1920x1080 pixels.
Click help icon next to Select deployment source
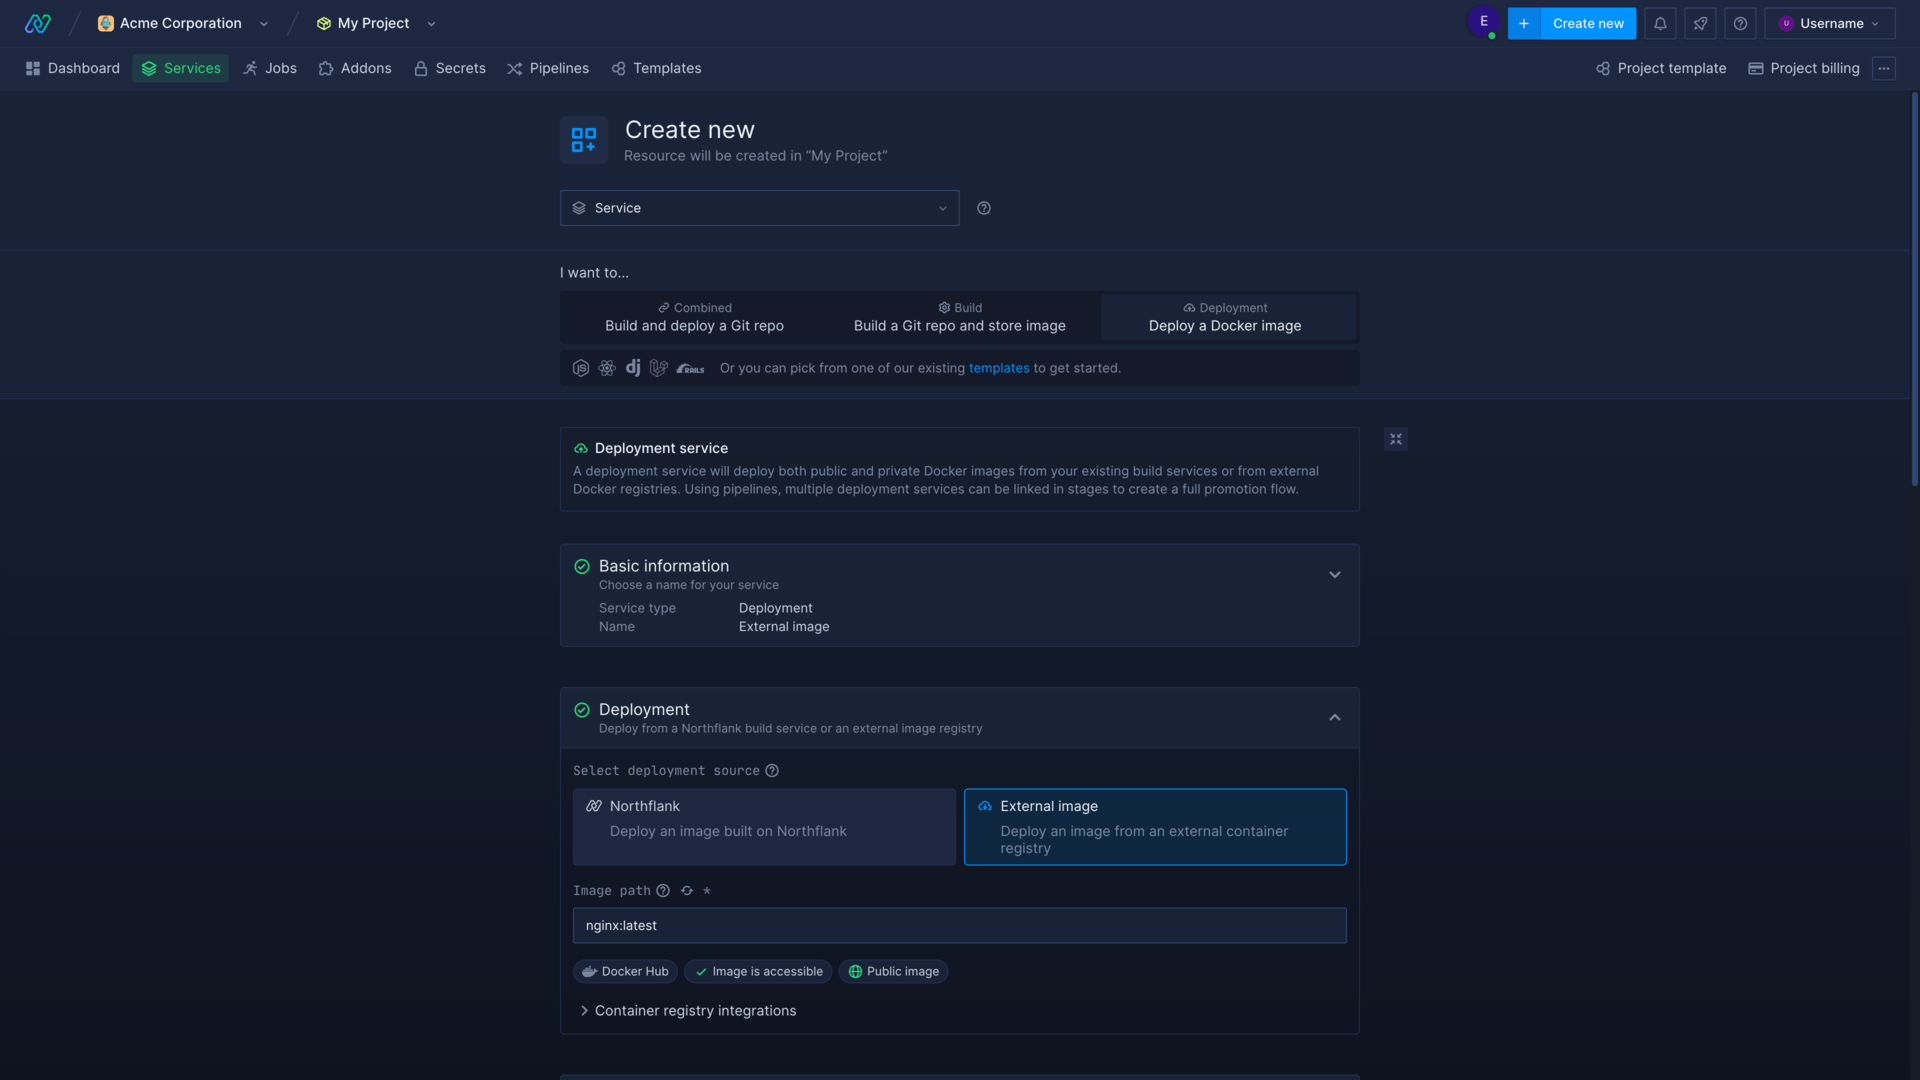click(x=772, y=771)
